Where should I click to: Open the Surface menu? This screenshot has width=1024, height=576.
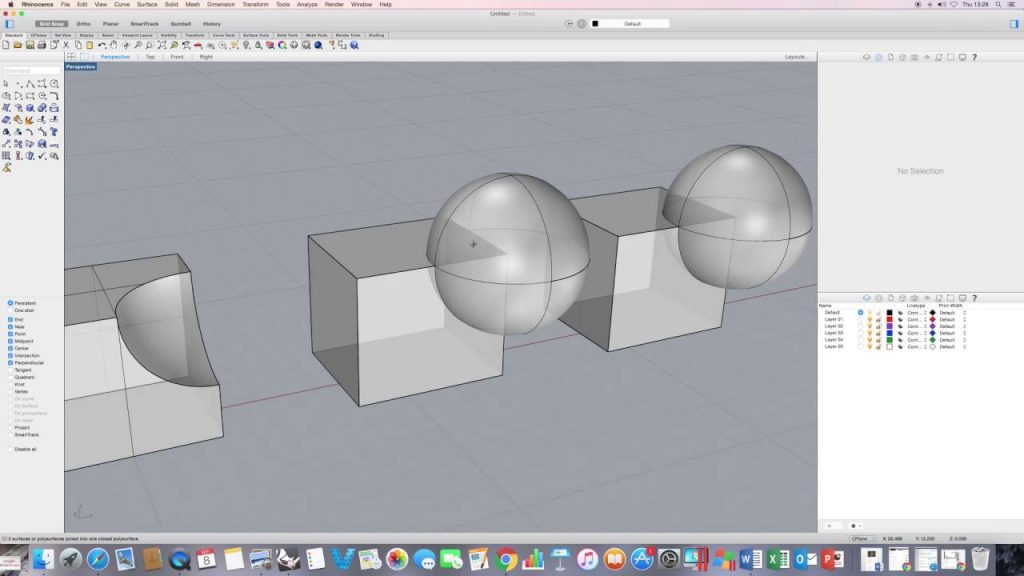(x=146, y=4)
